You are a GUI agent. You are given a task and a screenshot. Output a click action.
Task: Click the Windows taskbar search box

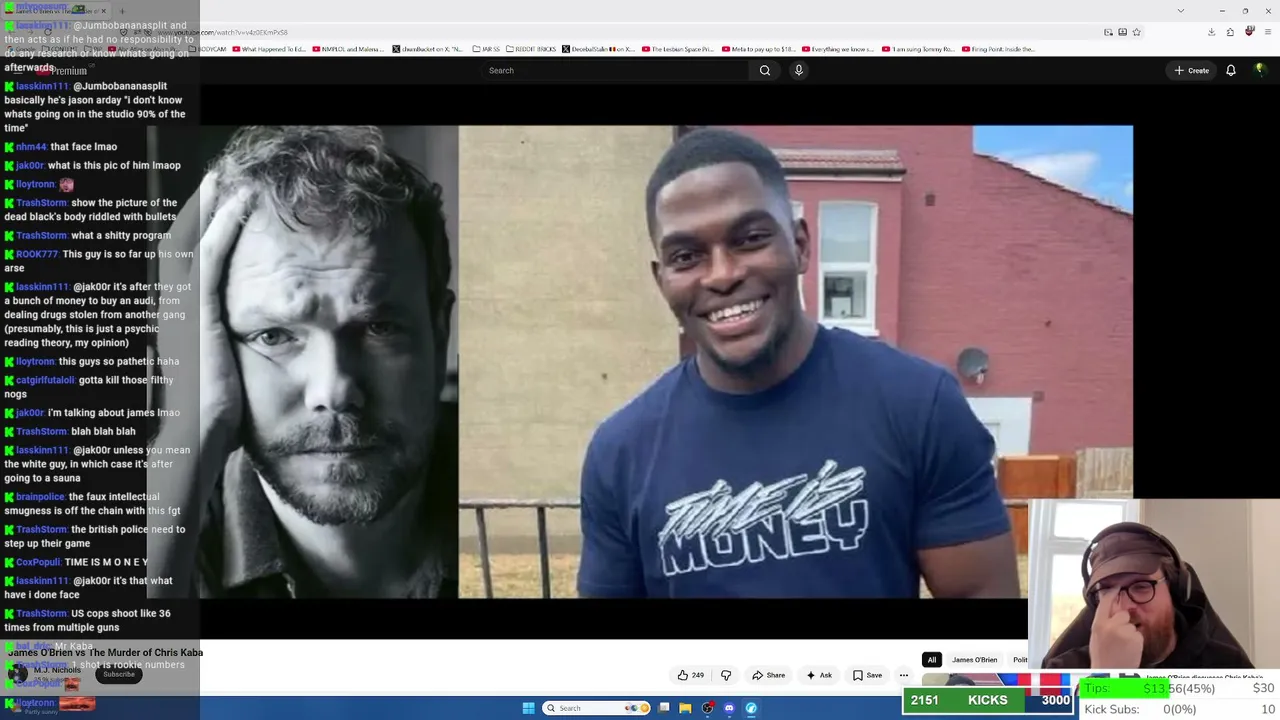tap(597, 708)
